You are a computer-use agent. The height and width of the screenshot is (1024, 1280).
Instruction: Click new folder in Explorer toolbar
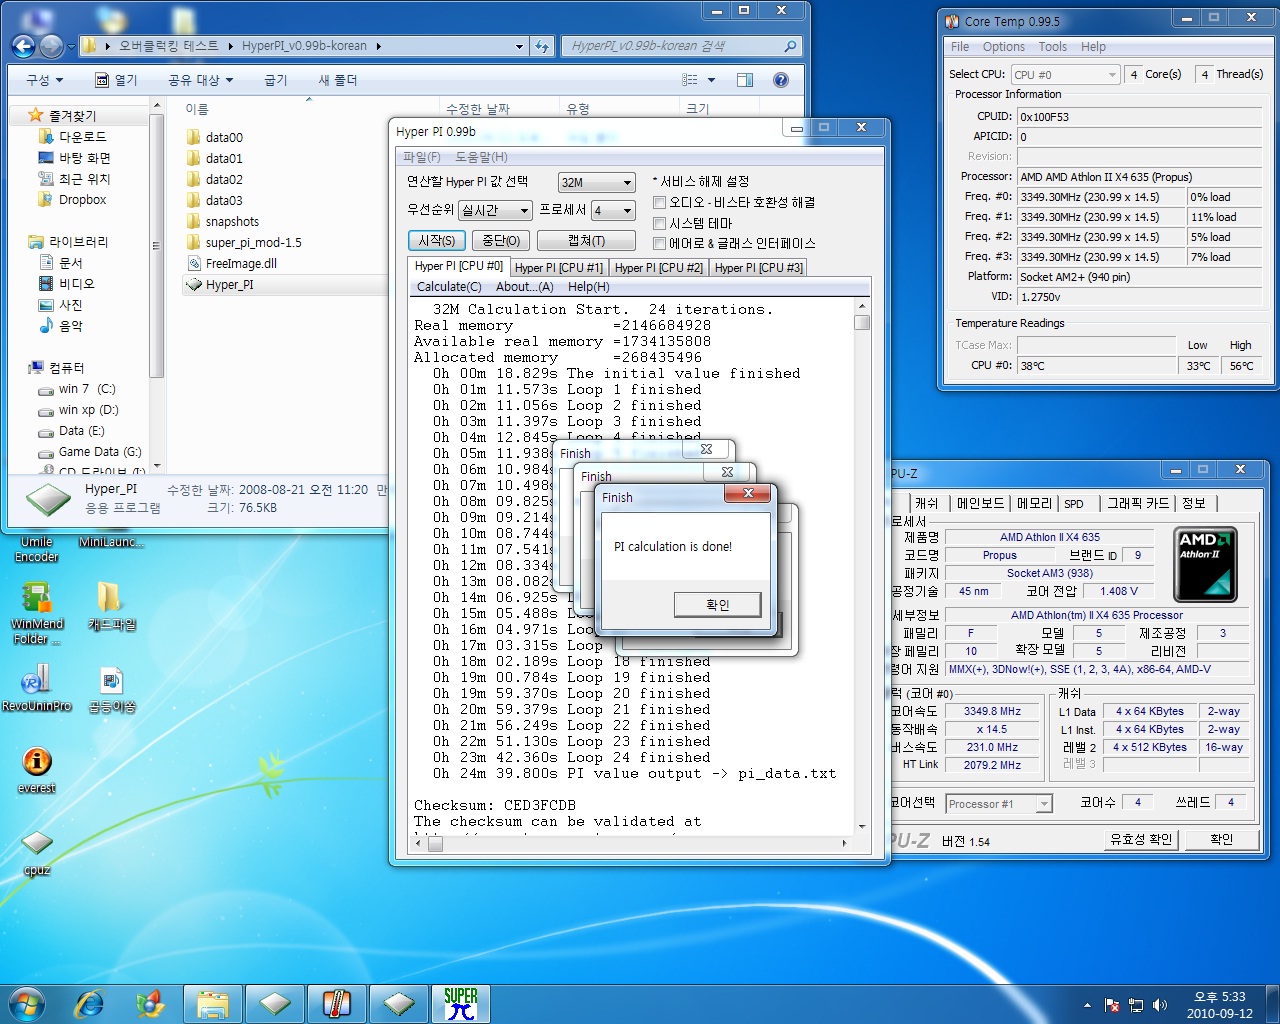tap(338, 80)
